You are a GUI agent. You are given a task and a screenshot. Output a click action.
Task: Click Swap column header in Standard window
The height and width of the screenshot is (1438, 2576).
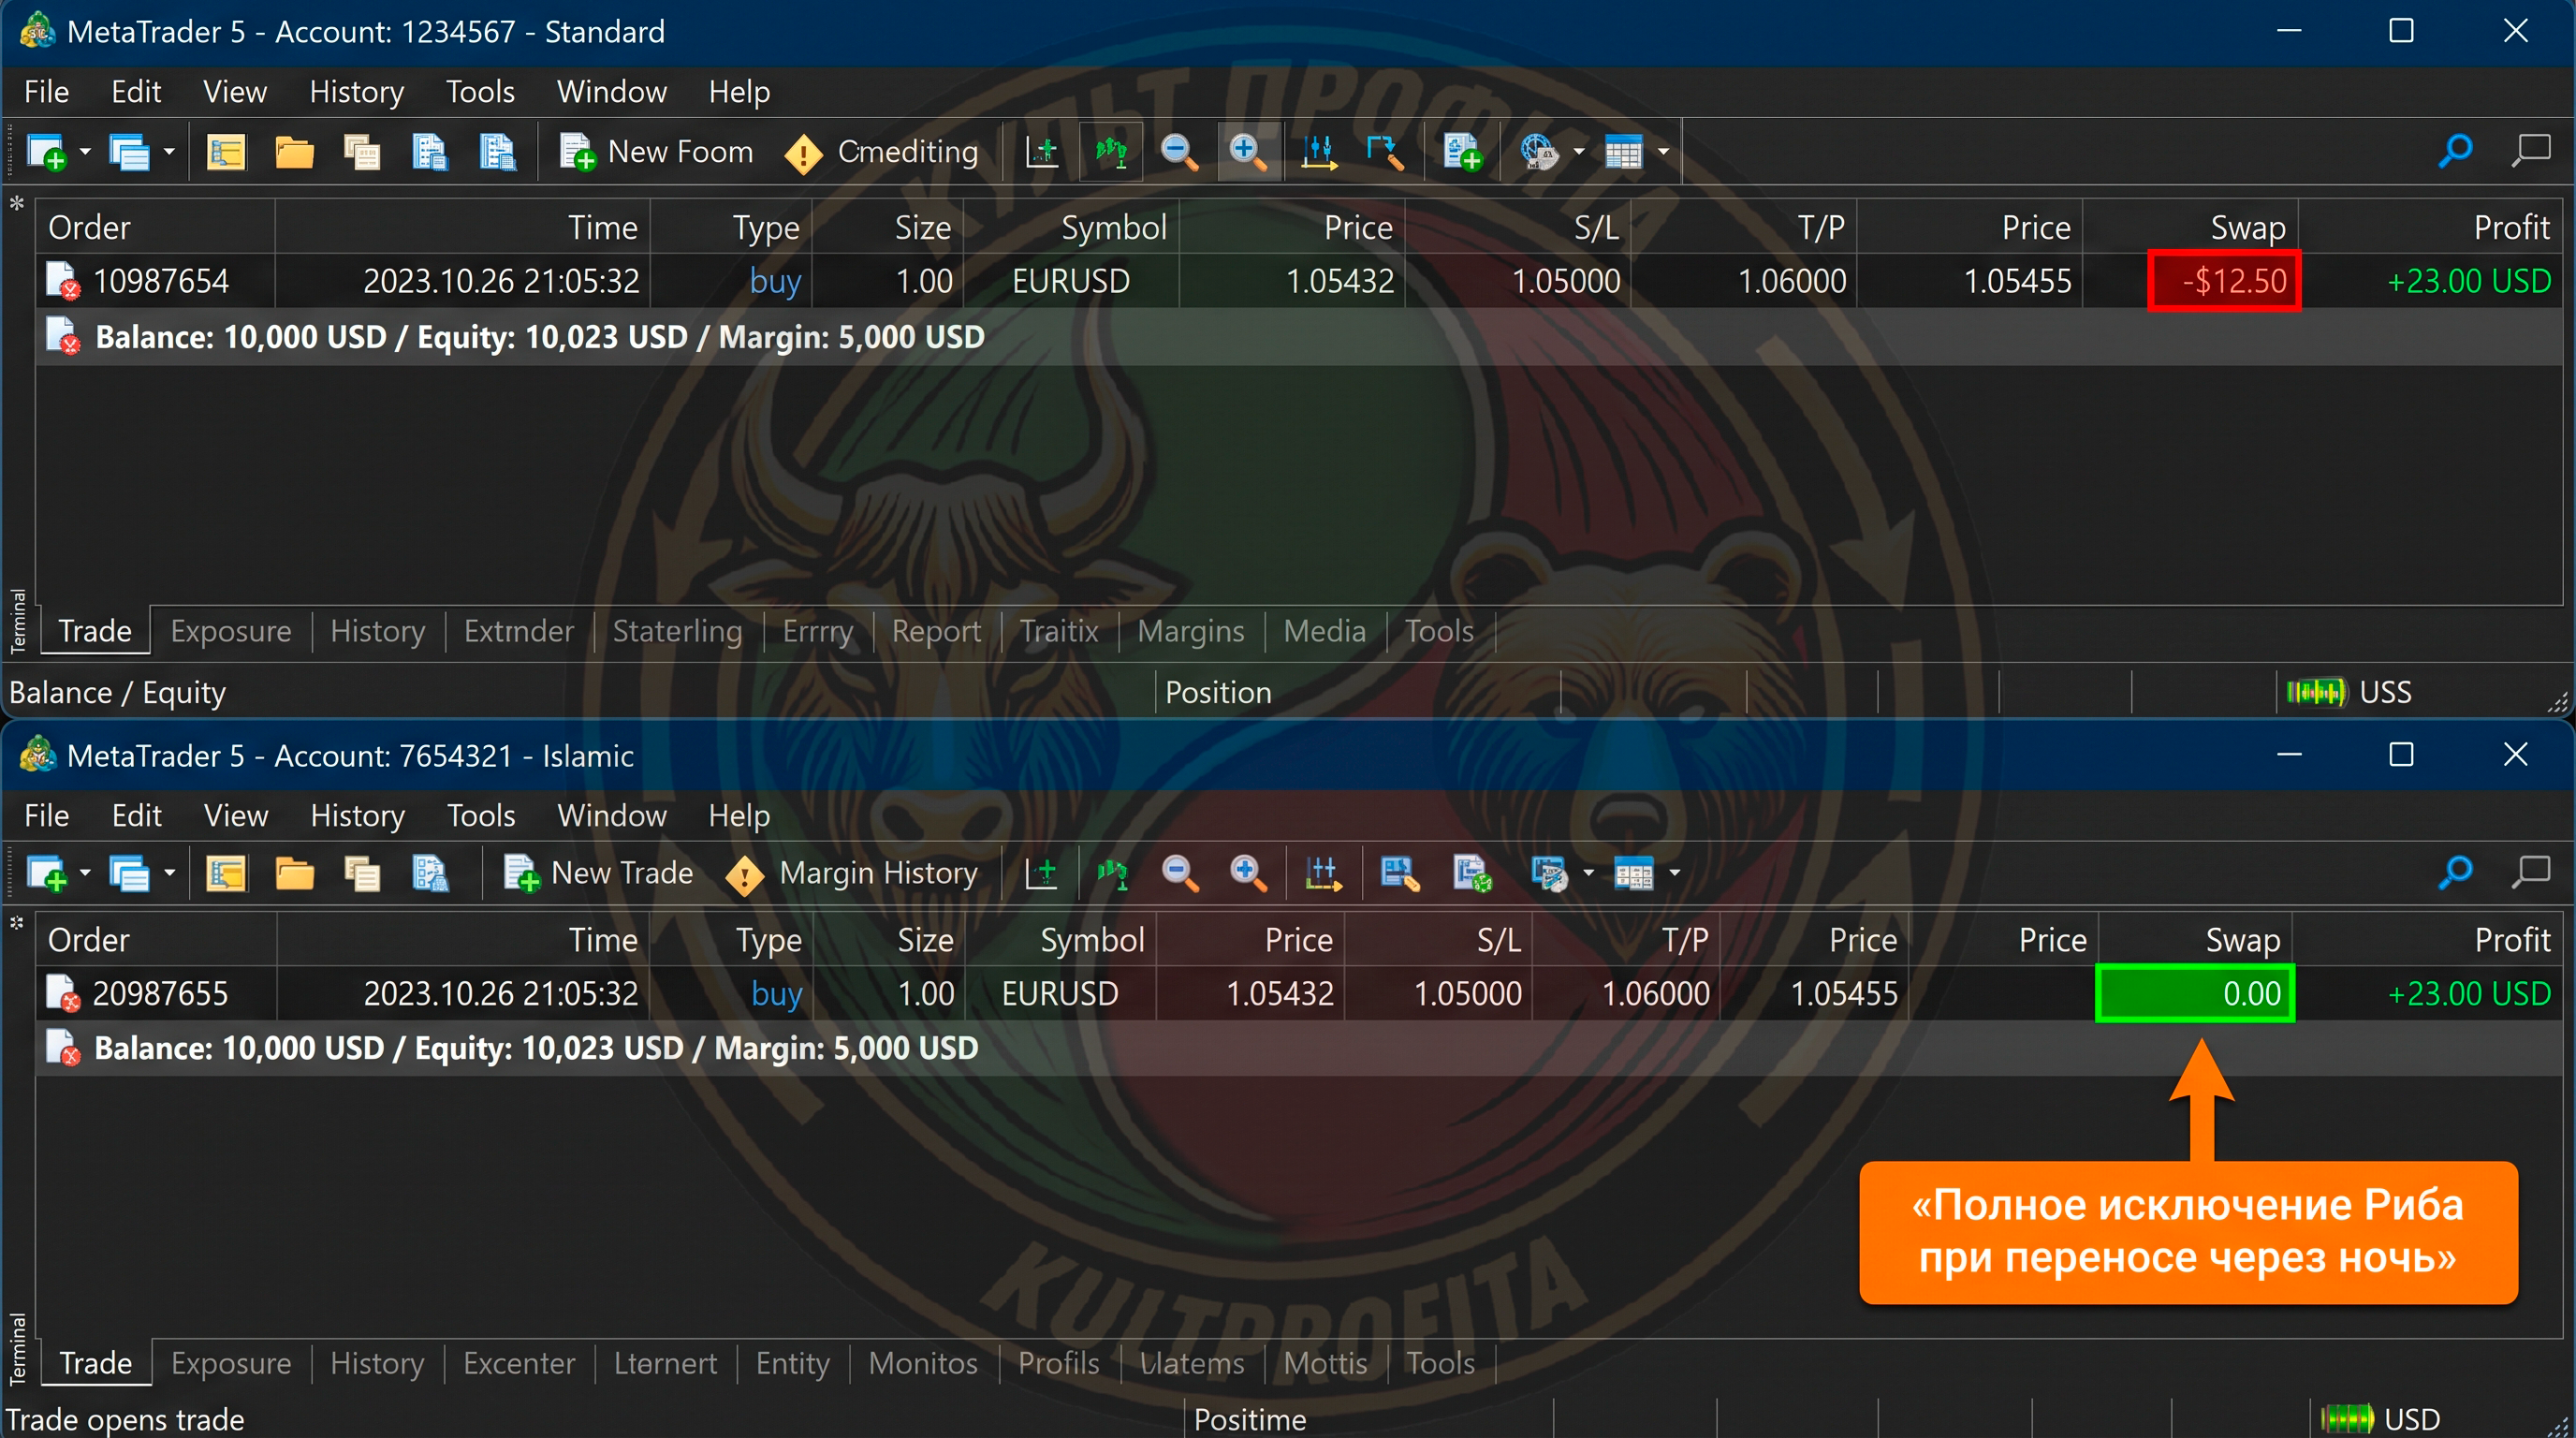2247,228
